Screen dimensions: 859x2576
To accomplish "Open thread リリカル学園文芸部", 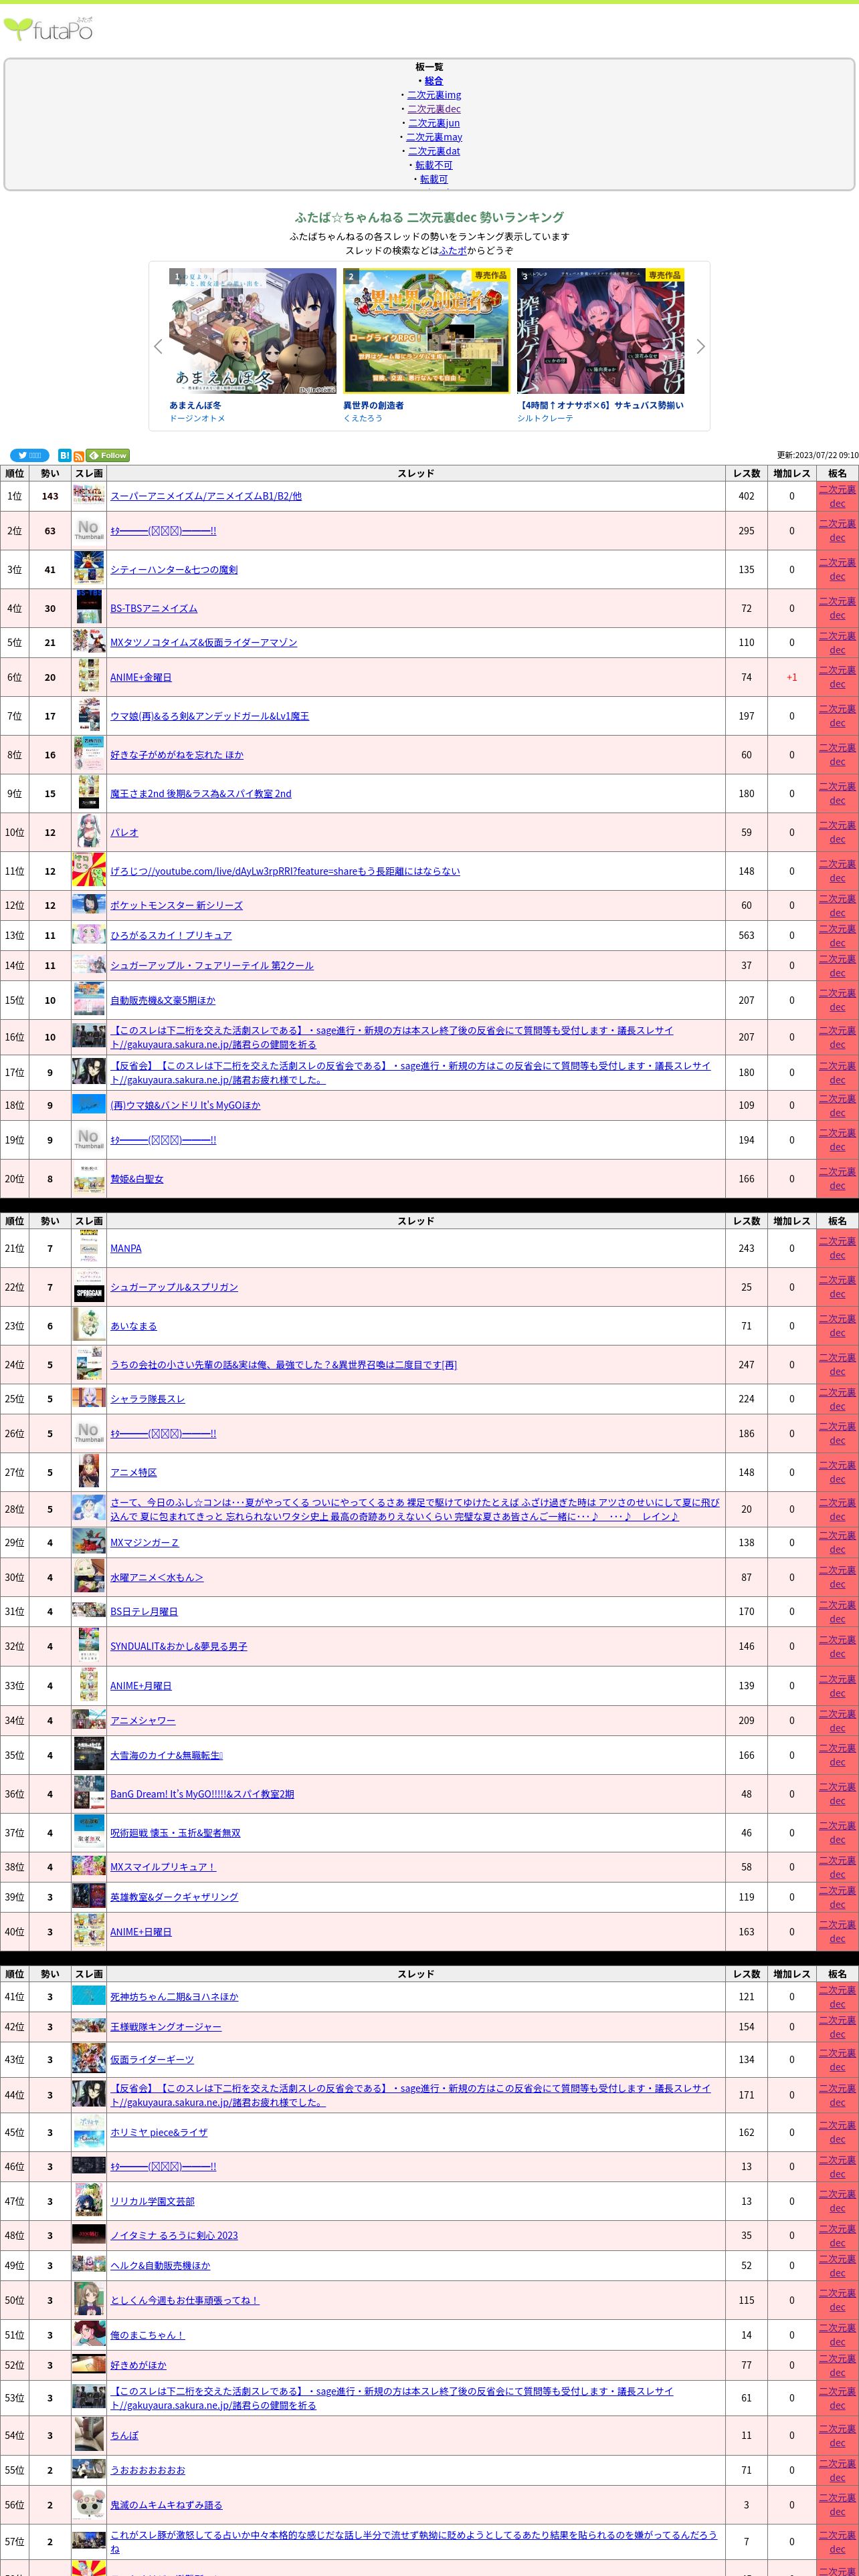I will point(152,2202).
